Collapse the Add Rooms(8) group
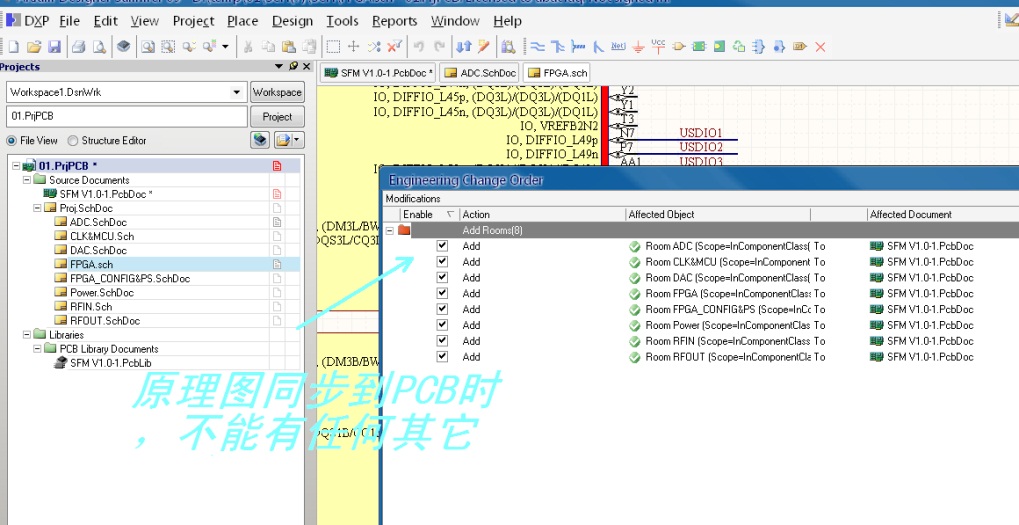 click(x=389, y=230)
